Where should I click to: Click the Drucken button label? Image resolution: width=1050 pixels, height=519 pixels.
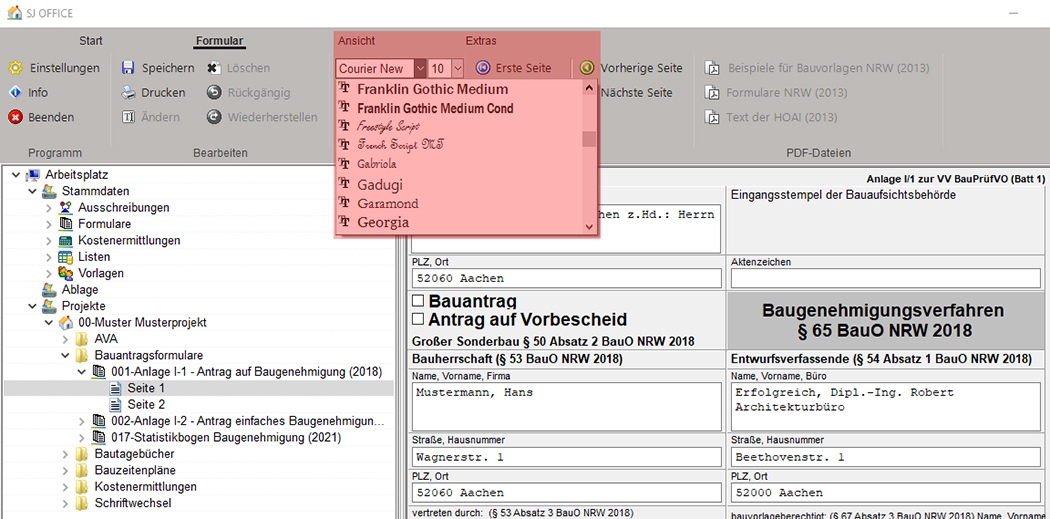(163, 92)
